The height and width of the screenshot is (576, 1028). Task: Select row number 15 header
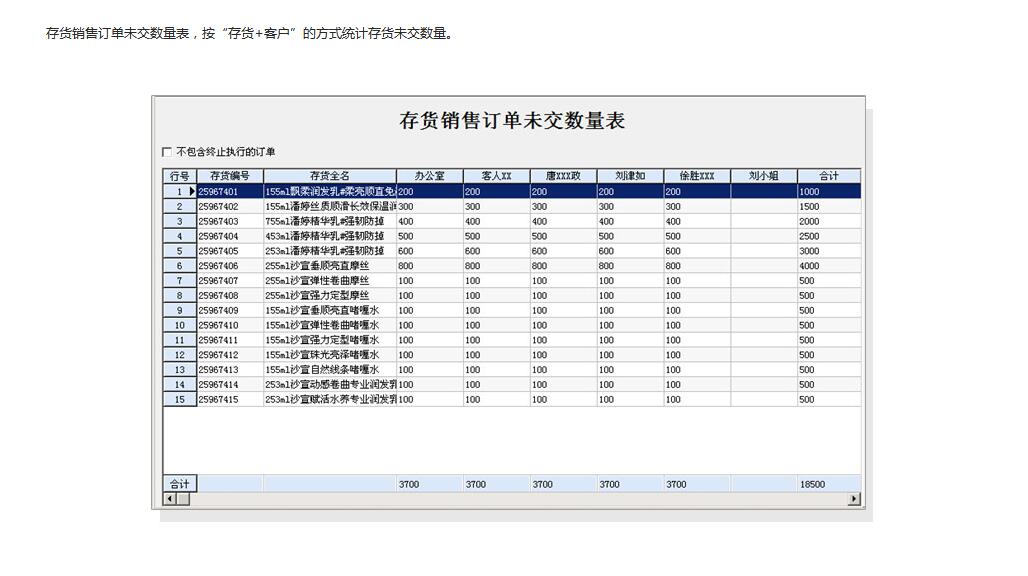(x=180, y=400)
